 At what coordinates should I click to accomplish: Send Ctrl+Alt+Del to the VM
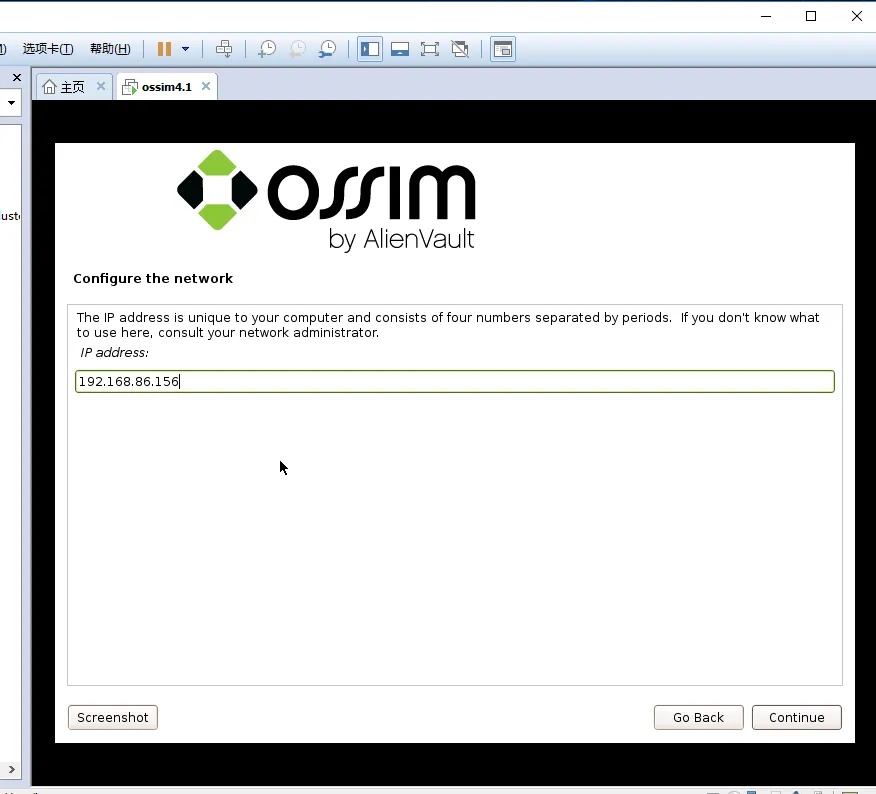tap(224, 49)
